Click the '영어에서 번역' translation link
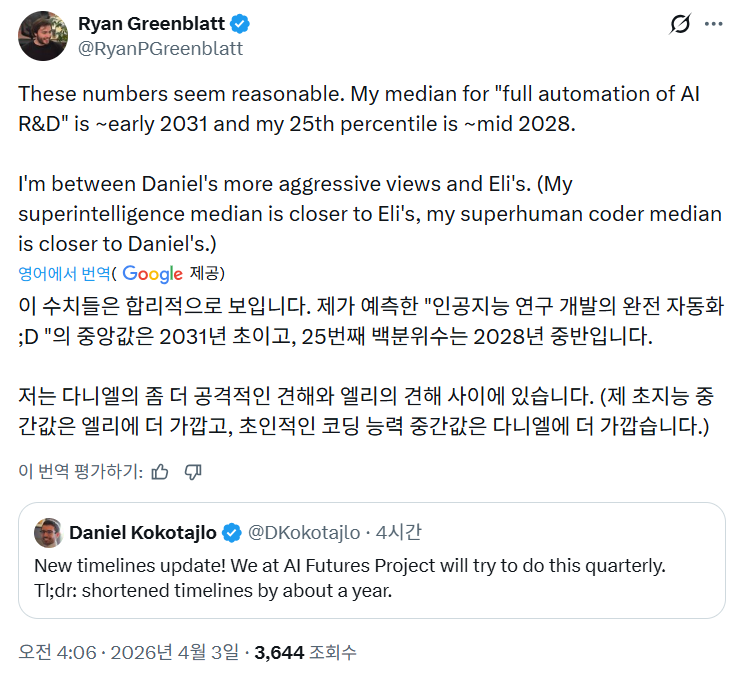 65,273
